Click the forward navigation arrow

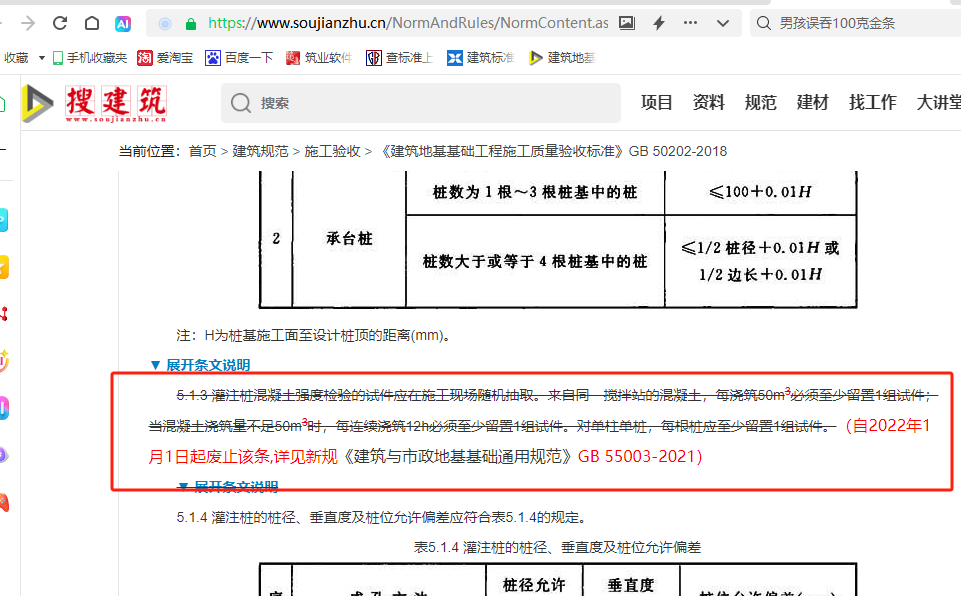coord(27,23)
